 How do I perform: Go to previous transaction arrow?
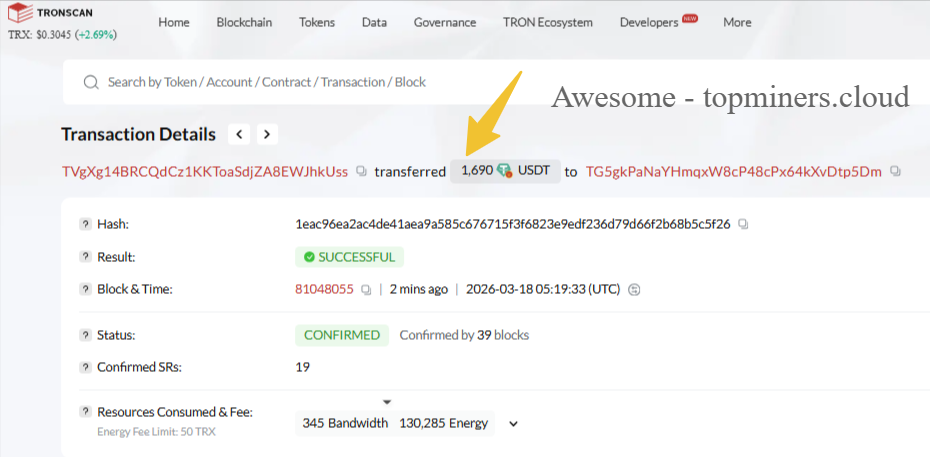[239, 135]
